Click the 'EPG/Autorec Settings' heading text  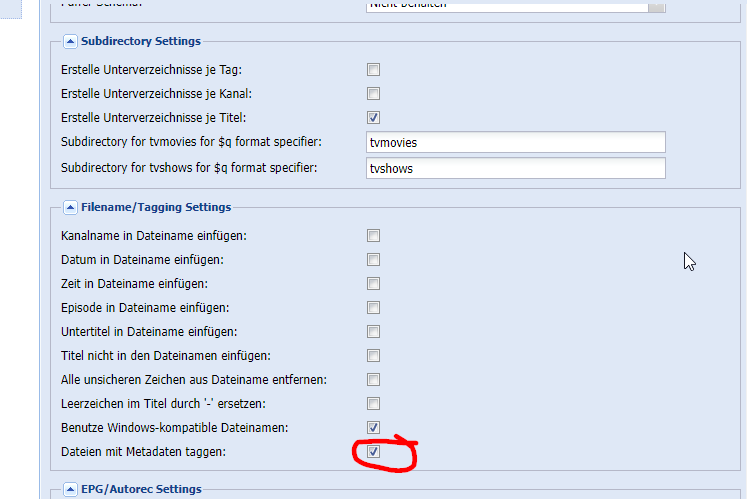(141, 489)
